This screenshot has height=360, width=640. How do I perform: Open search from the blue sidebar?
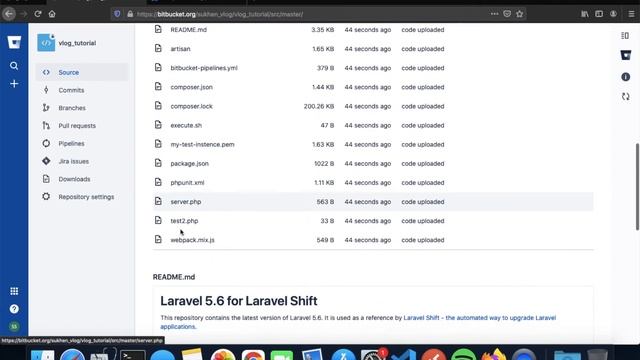pos(14,66)
